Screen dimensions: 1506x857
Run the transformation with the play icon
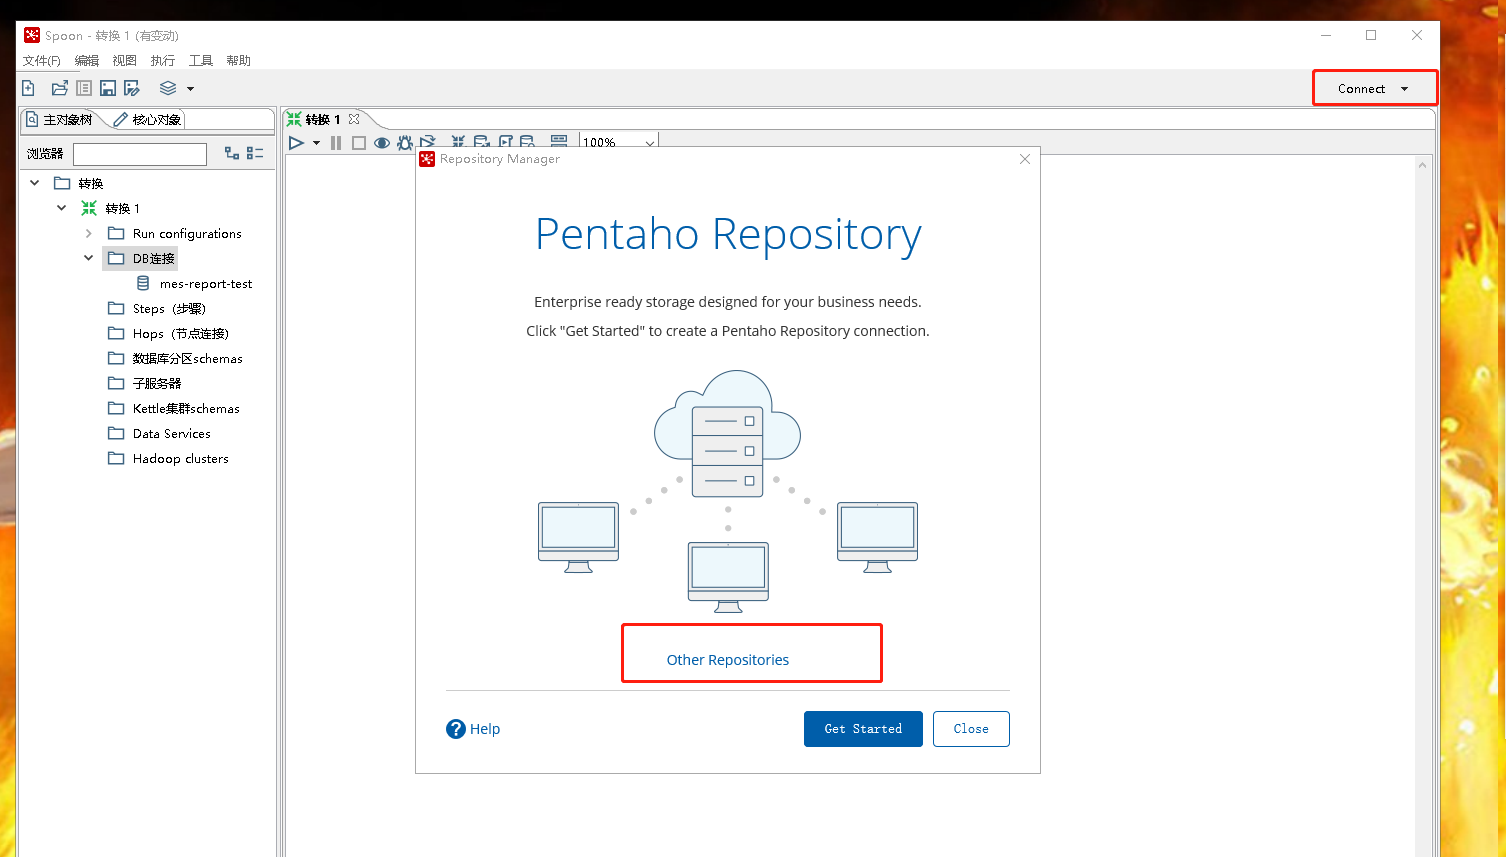(296, 143)
